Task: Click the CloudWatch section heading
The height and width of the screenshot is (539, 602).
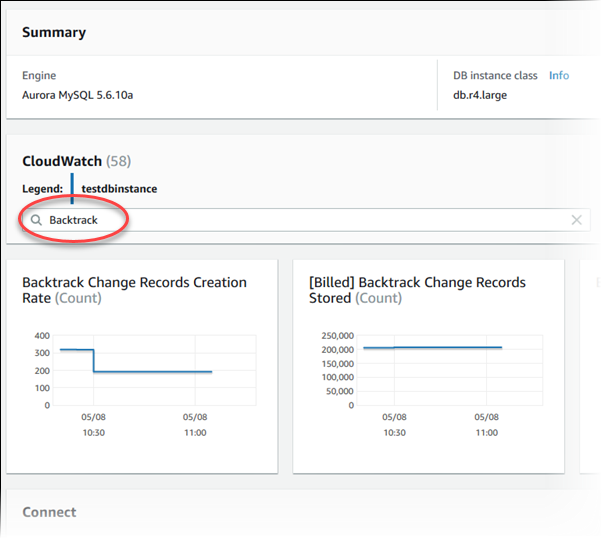Action: click(x=62, y=161)
